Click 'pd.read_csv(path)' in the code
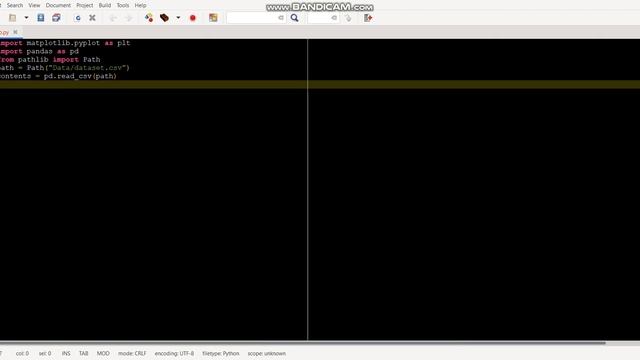This screenshot has height=360, width=640. point(80,76)
